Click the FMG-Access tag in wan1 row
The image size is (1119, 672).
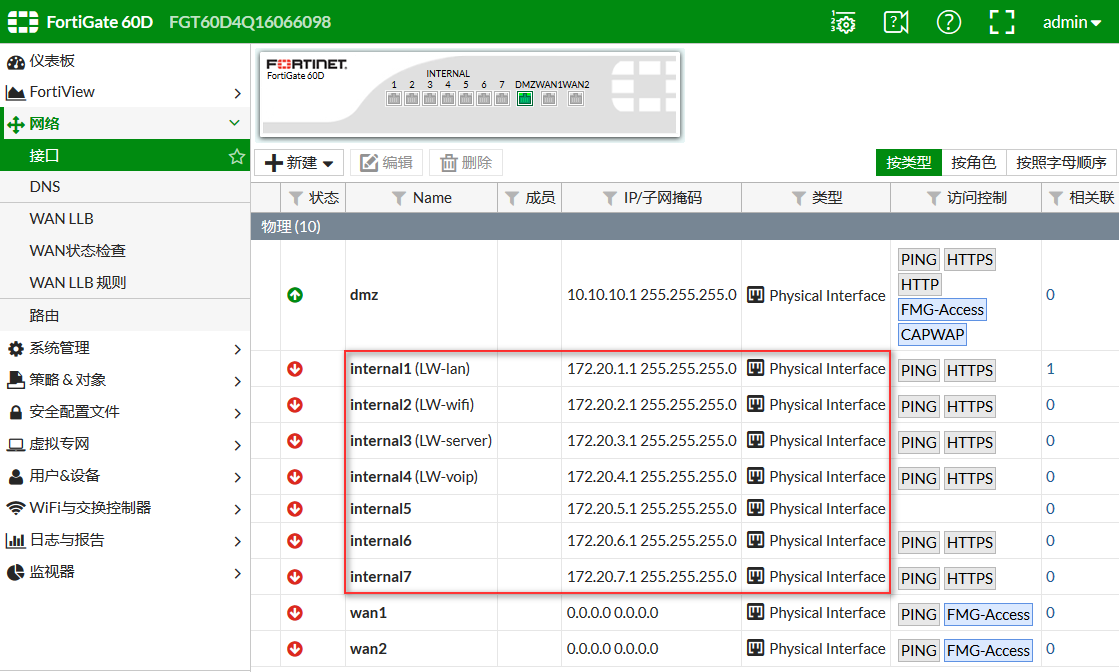(988, 614)
